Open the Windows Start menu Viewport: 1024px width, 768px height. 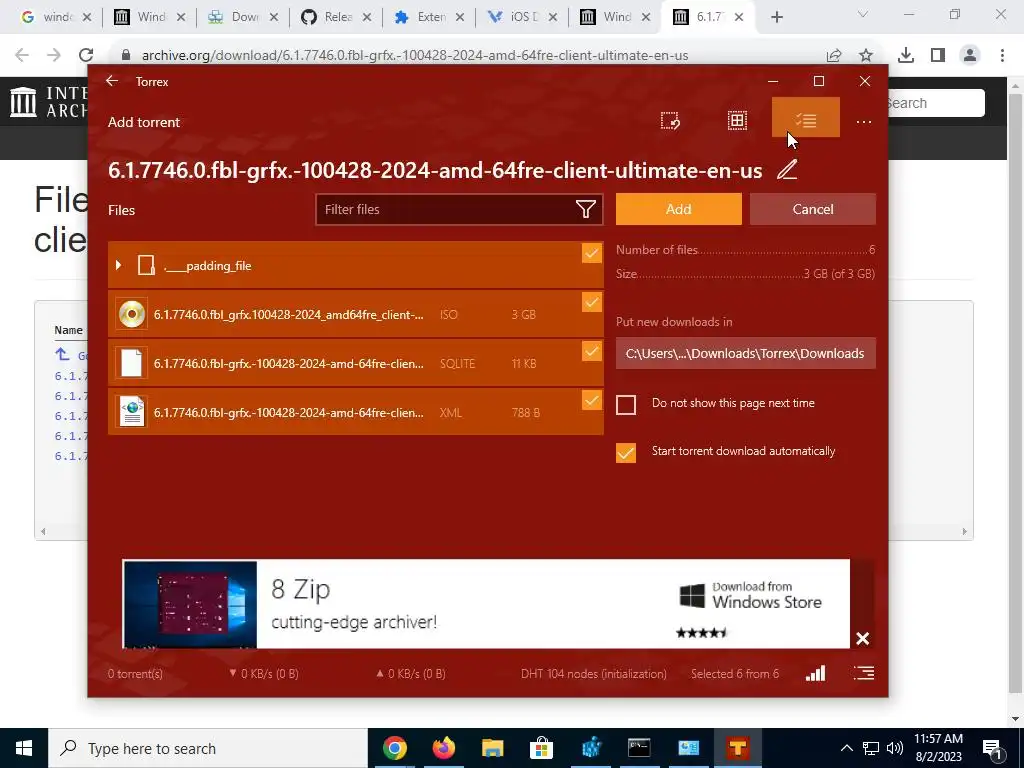[x=24, y=748]
